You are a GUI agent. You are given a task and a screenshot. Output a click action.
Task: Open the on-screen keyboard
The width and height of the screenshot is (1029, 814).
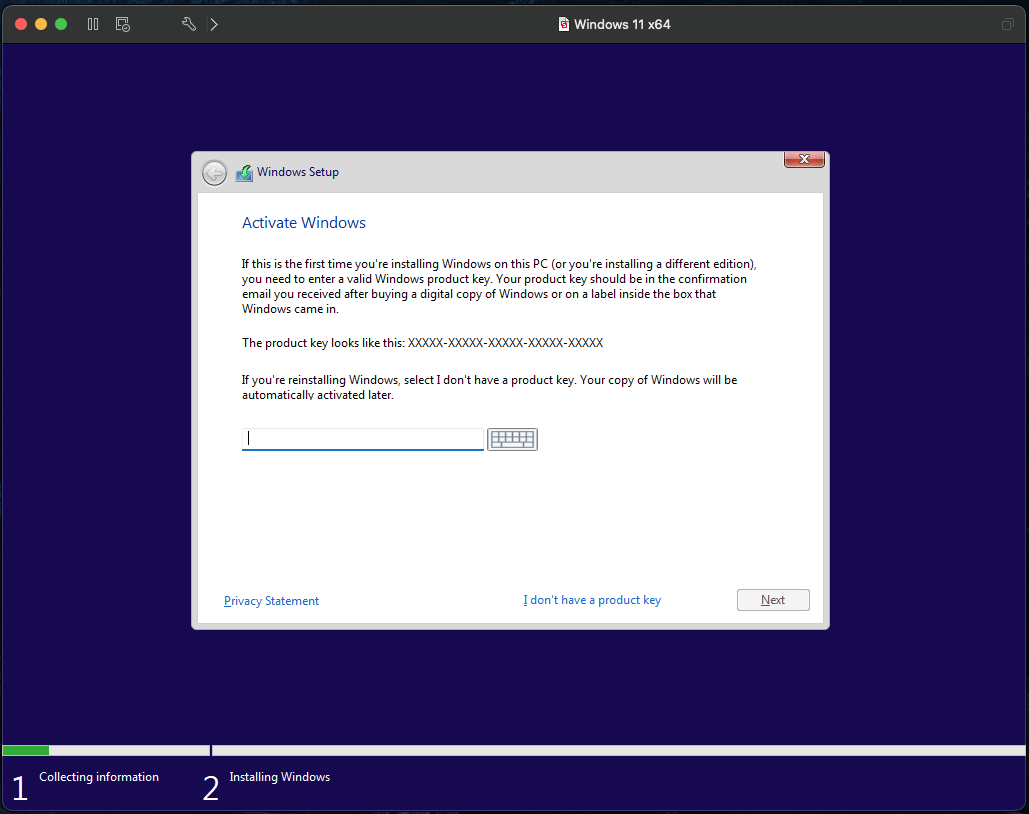tap(513, 439)
